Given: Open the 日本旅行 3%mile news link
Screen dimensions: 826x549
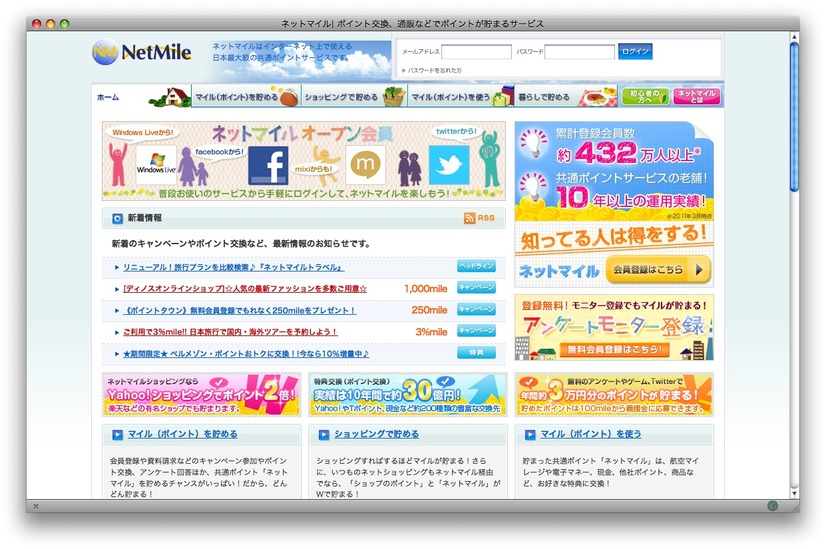Looking at the screenshot, I should point(230,332).
